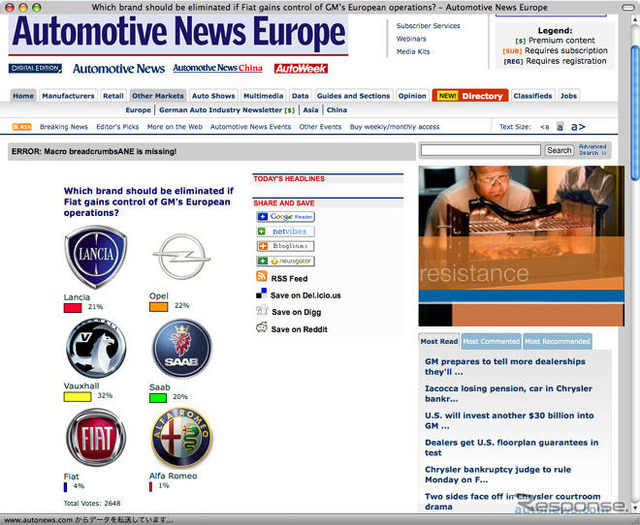This screenshot has width=640, height=525.
Task: Open the Automotive News logo link
Action: [118, 69]
